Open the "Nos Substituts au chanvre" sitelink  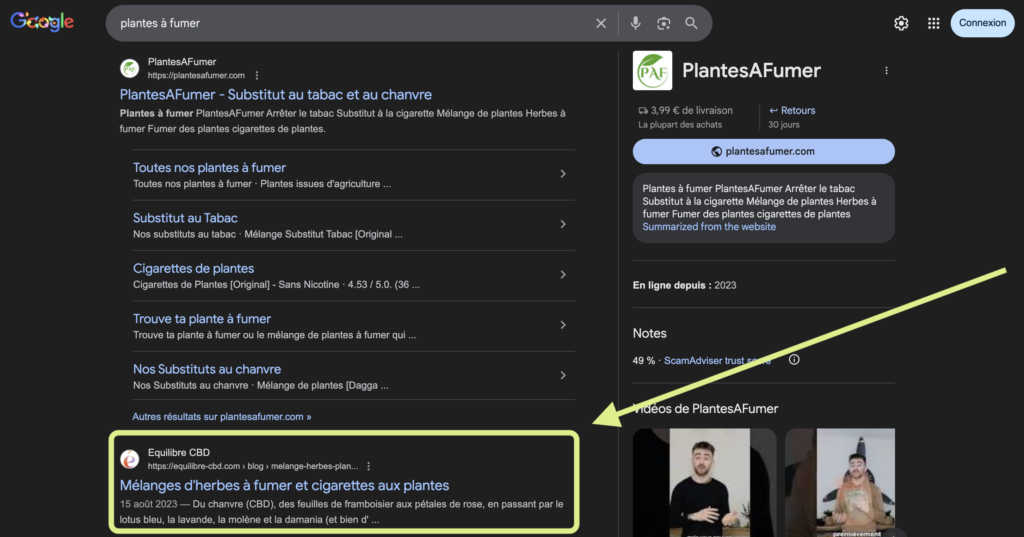click(207, 369)
